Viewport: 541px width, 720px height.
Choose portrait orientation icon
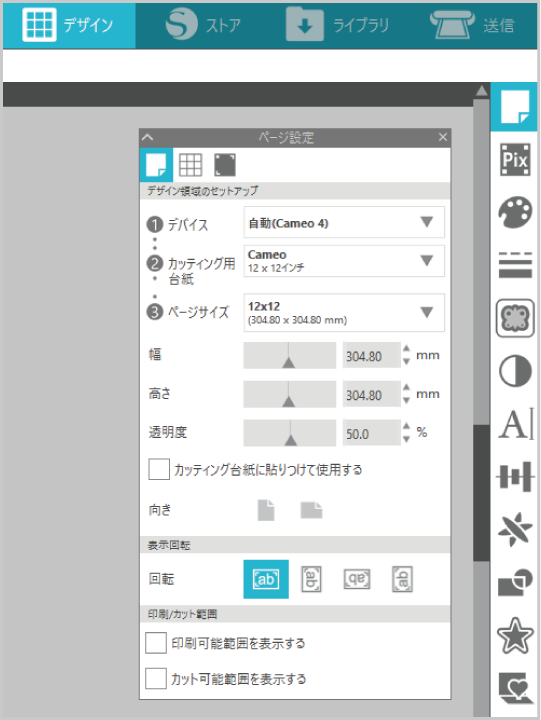[x=266, y=510]
